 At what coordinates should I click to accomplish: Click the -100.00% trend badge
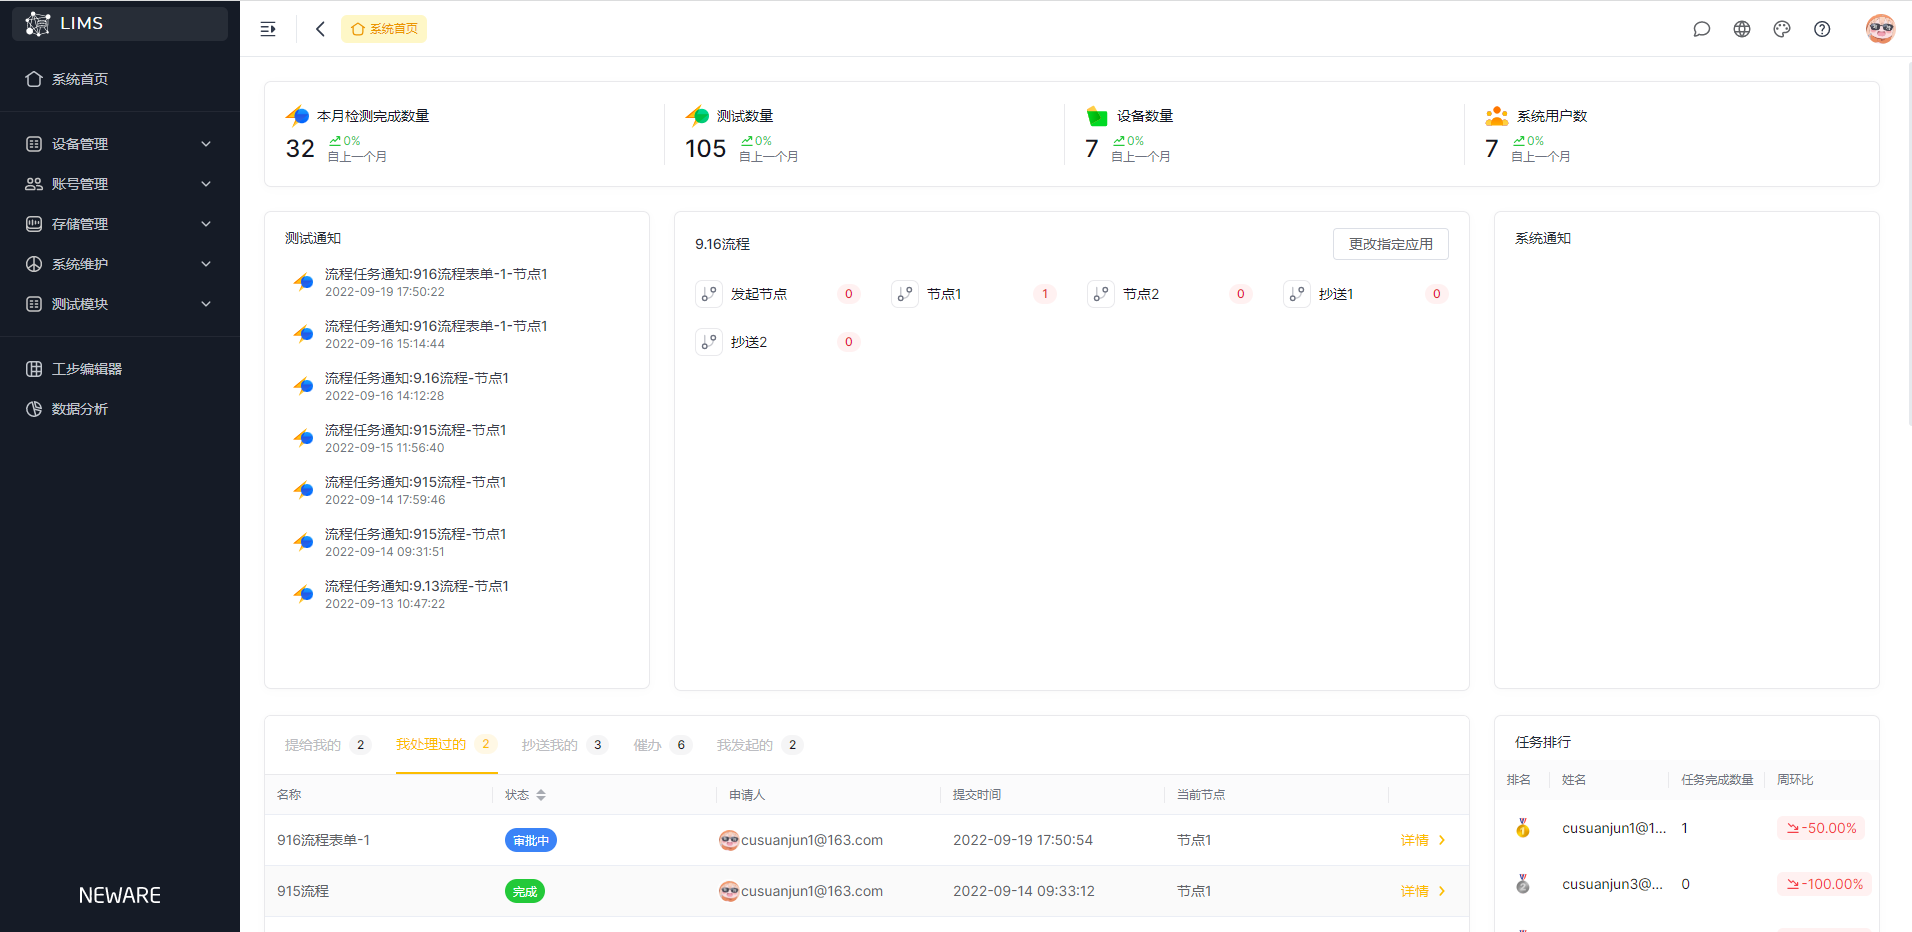(1825, 884)
